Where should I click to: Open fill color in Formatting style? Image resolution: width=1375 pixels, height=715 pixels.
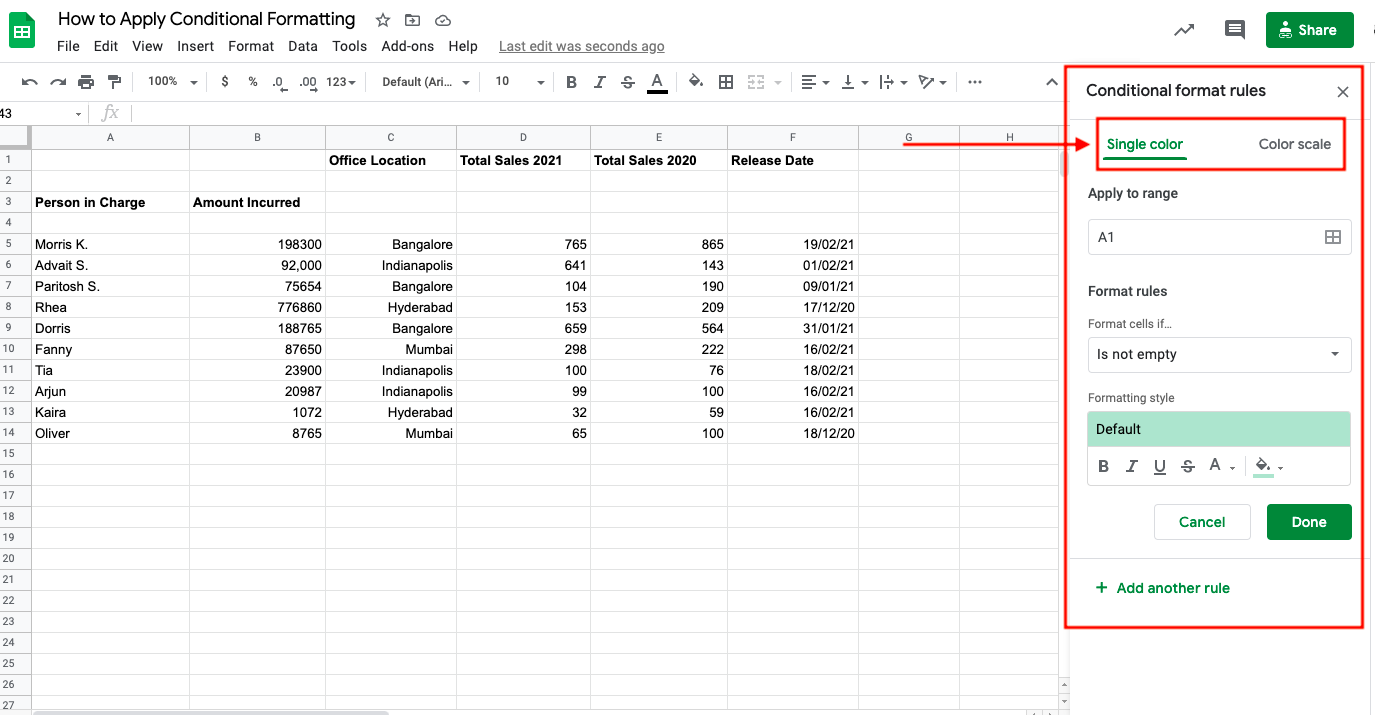click(1268, 467)
